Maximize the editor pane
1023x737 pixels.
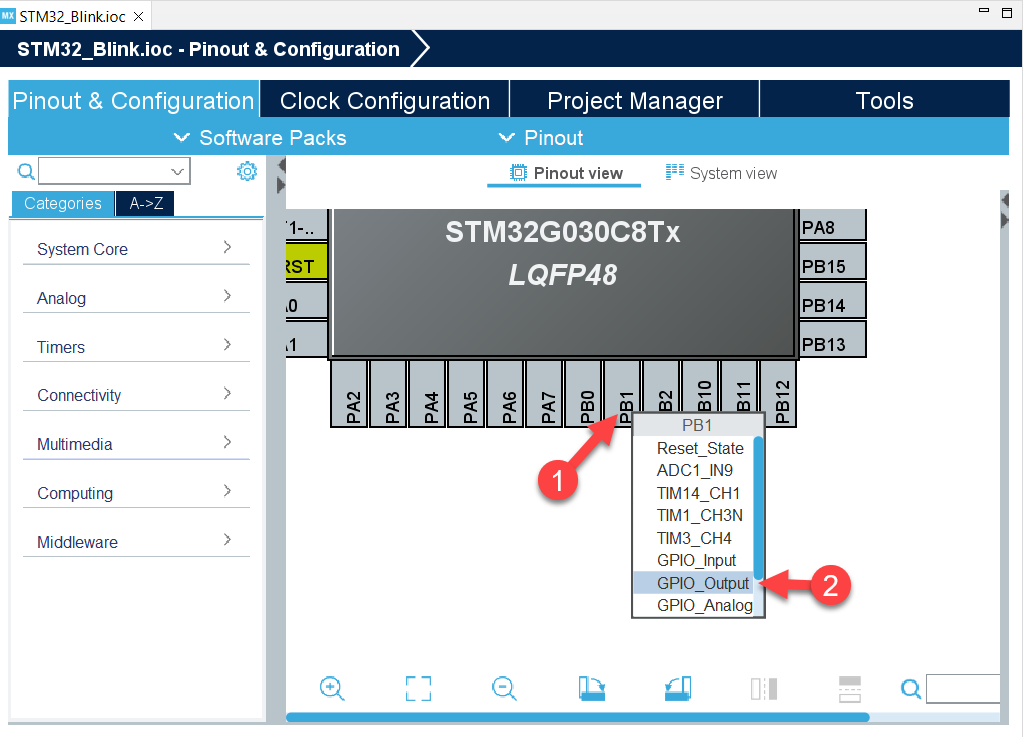tap(1007, 12)
